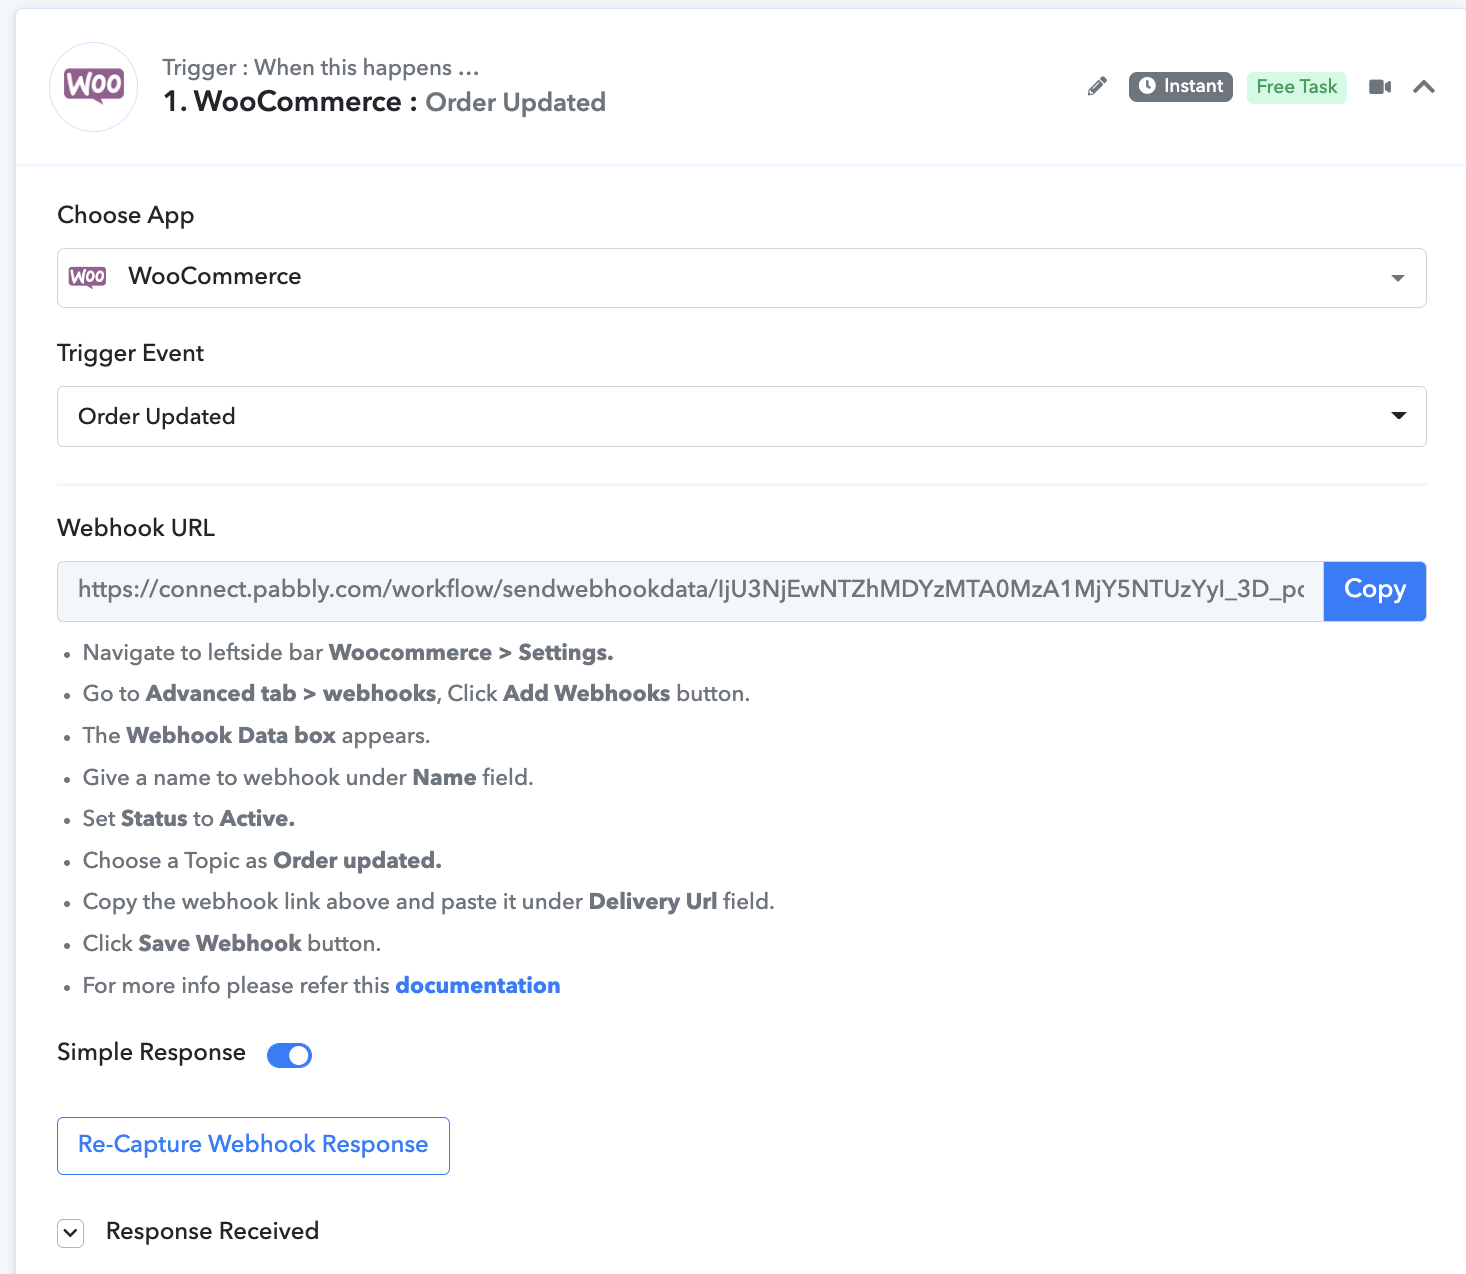Click the Free Task badge
Viewport: 1466px width, 1274px height.
click(1296, 87)
